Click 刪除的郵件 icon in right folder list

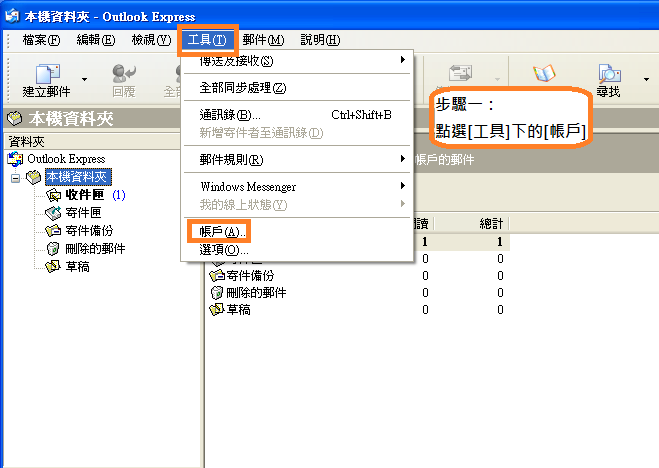[216, 292]
